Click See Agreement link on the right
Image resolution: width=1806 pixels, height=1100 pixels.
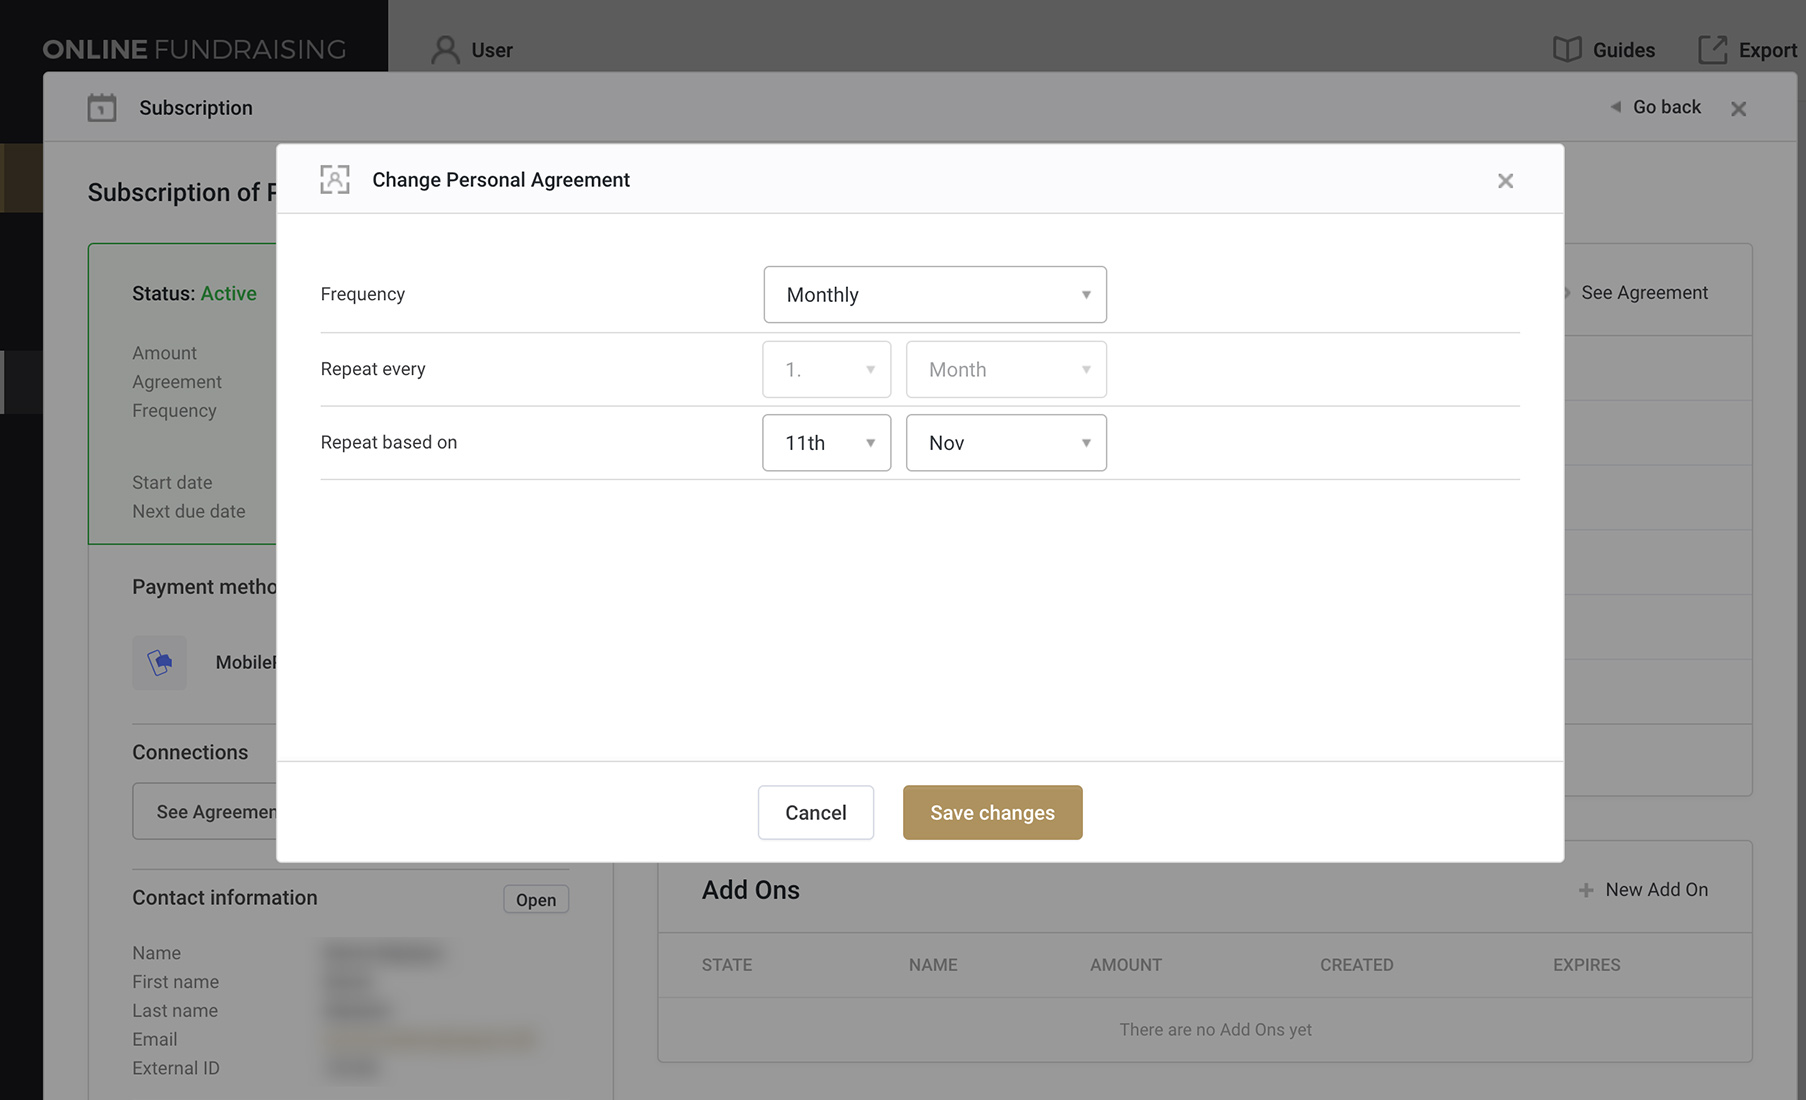(x=1644, y=293)
